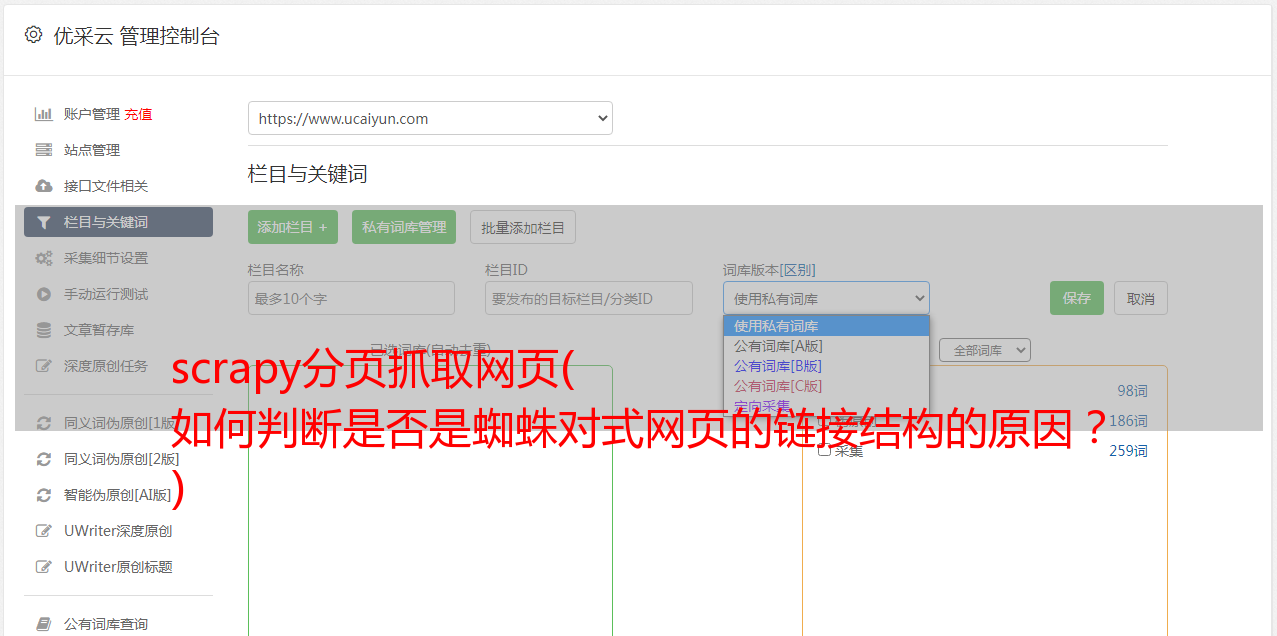
Task: Click the 栏目ID input field
Action: pyautogui.click(x=589, y=298)
